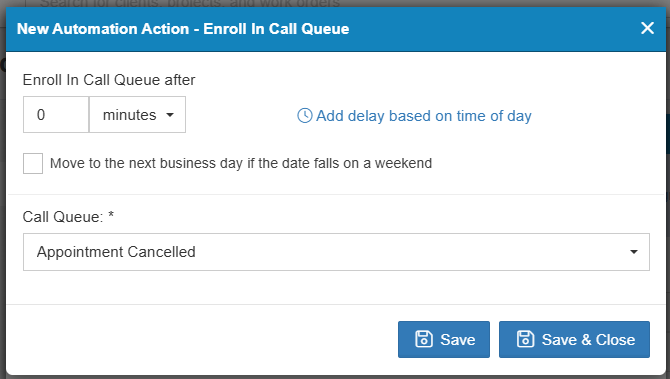Click the search bar behind the dialog
The height and width of the screenshot is (379, 670).
(190, 3)
